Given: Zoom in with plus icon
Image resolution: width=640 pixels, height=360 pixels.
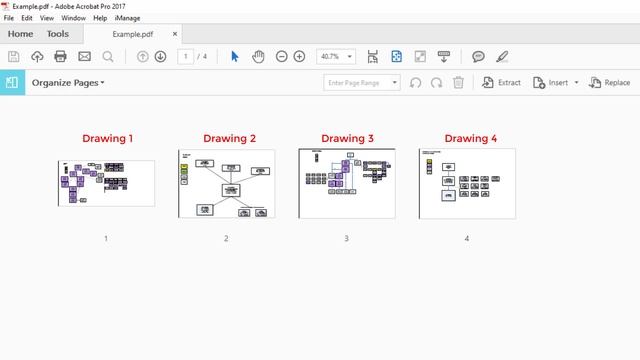Looking at the screenshot, I should click(x=299, y=56).
